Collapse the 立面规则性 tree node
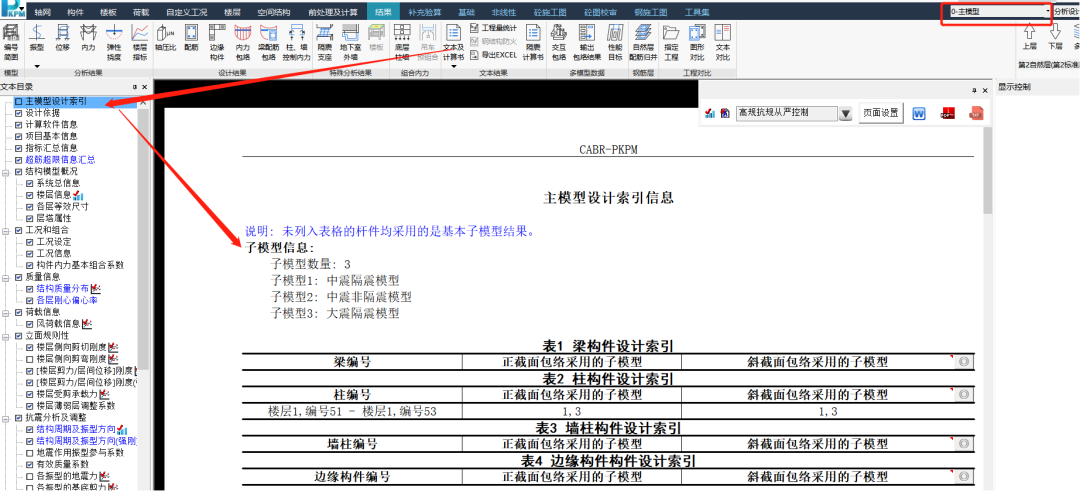The image size is (1080, 491). (6, 335)
